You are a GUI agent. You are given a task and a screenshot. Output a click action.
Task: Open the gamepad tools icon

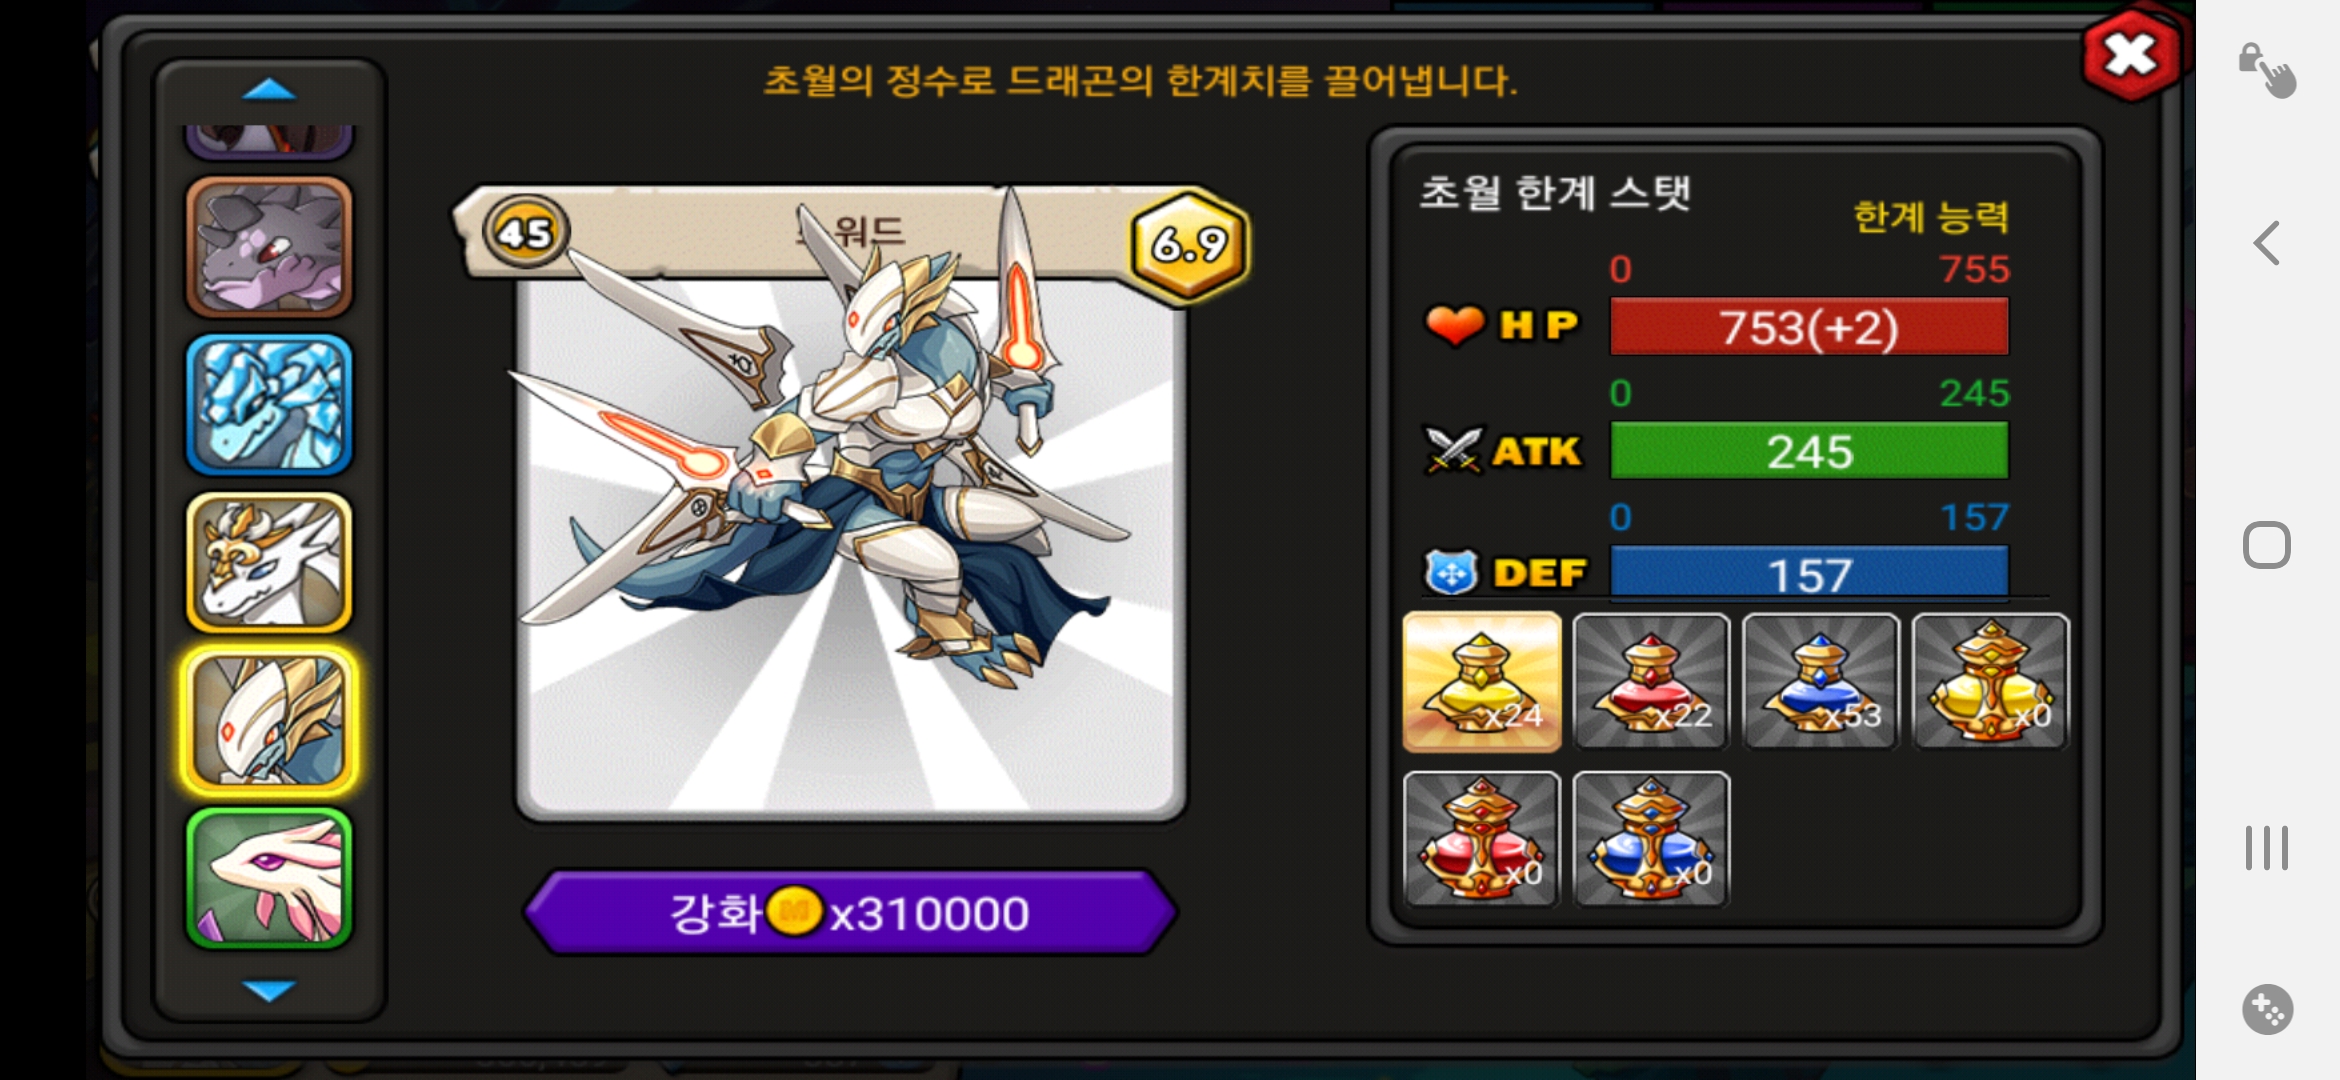[x=2267, y=1009]
